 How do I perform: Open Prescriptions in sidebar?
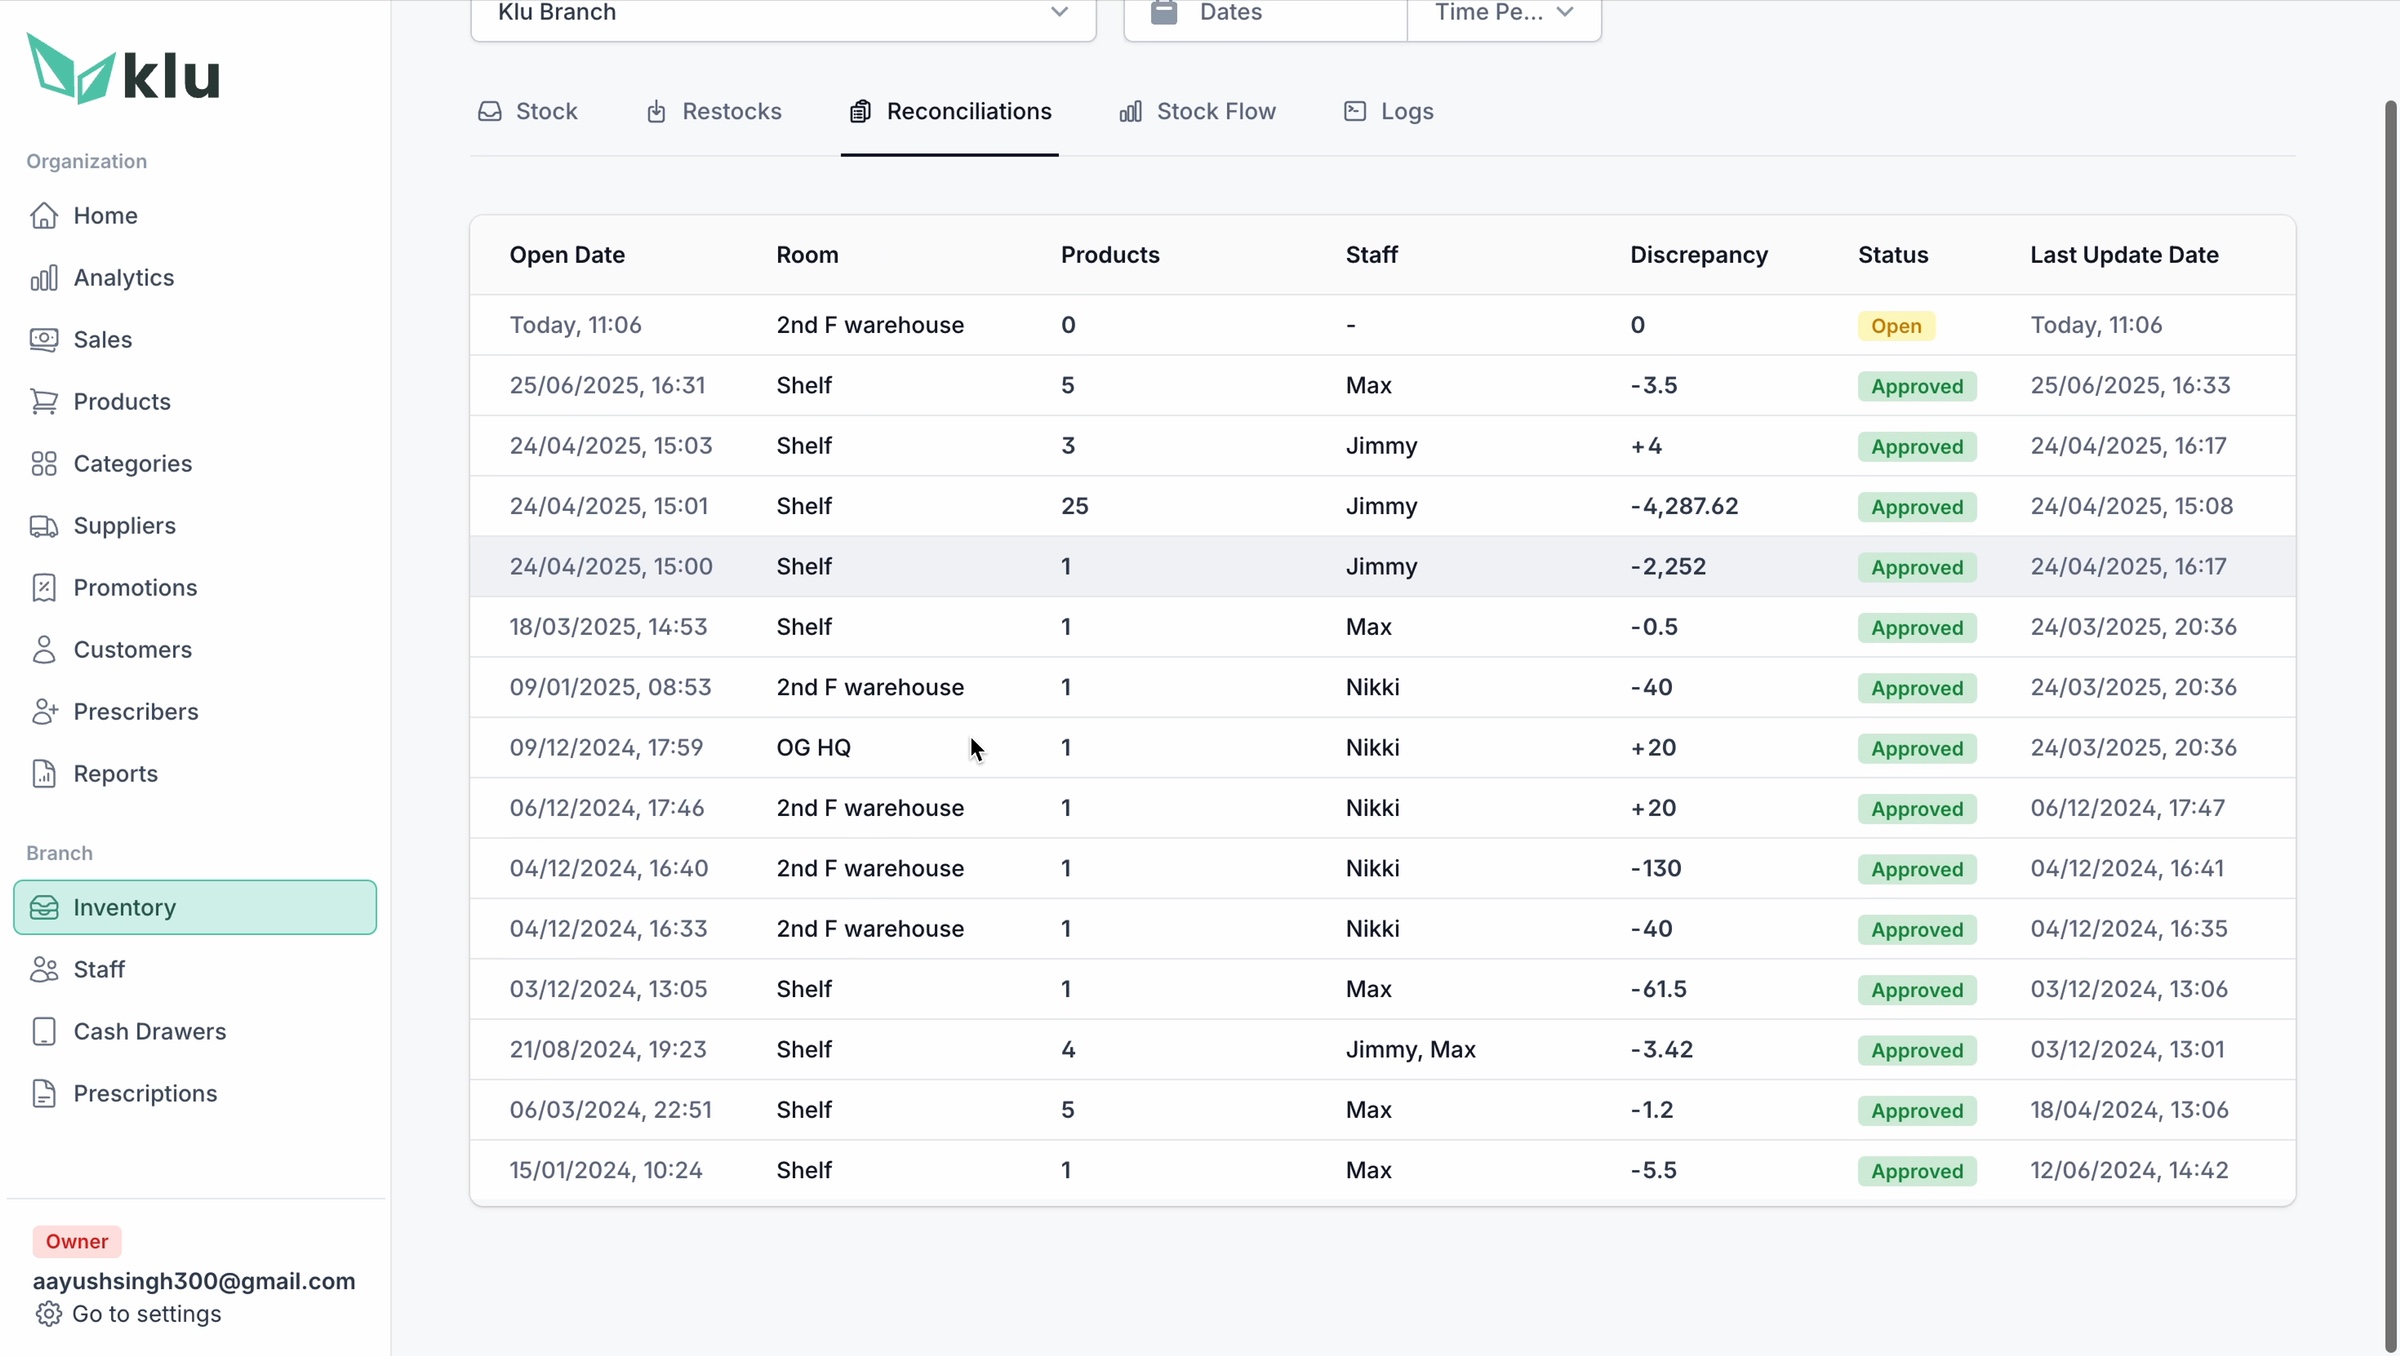[x=195, y=1093]
